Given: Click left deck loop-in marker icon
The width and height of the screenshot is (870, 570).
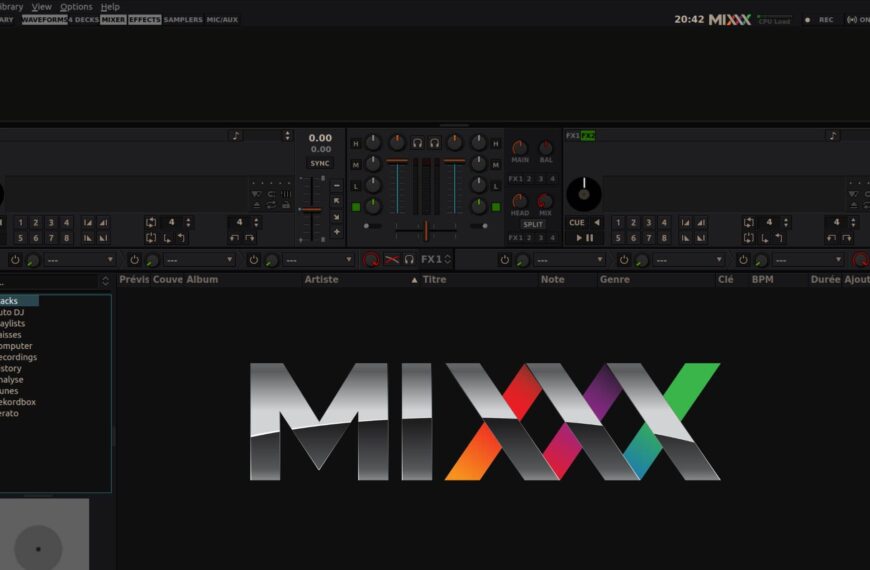Looking at the screenshot, I should tap(167, 238).
